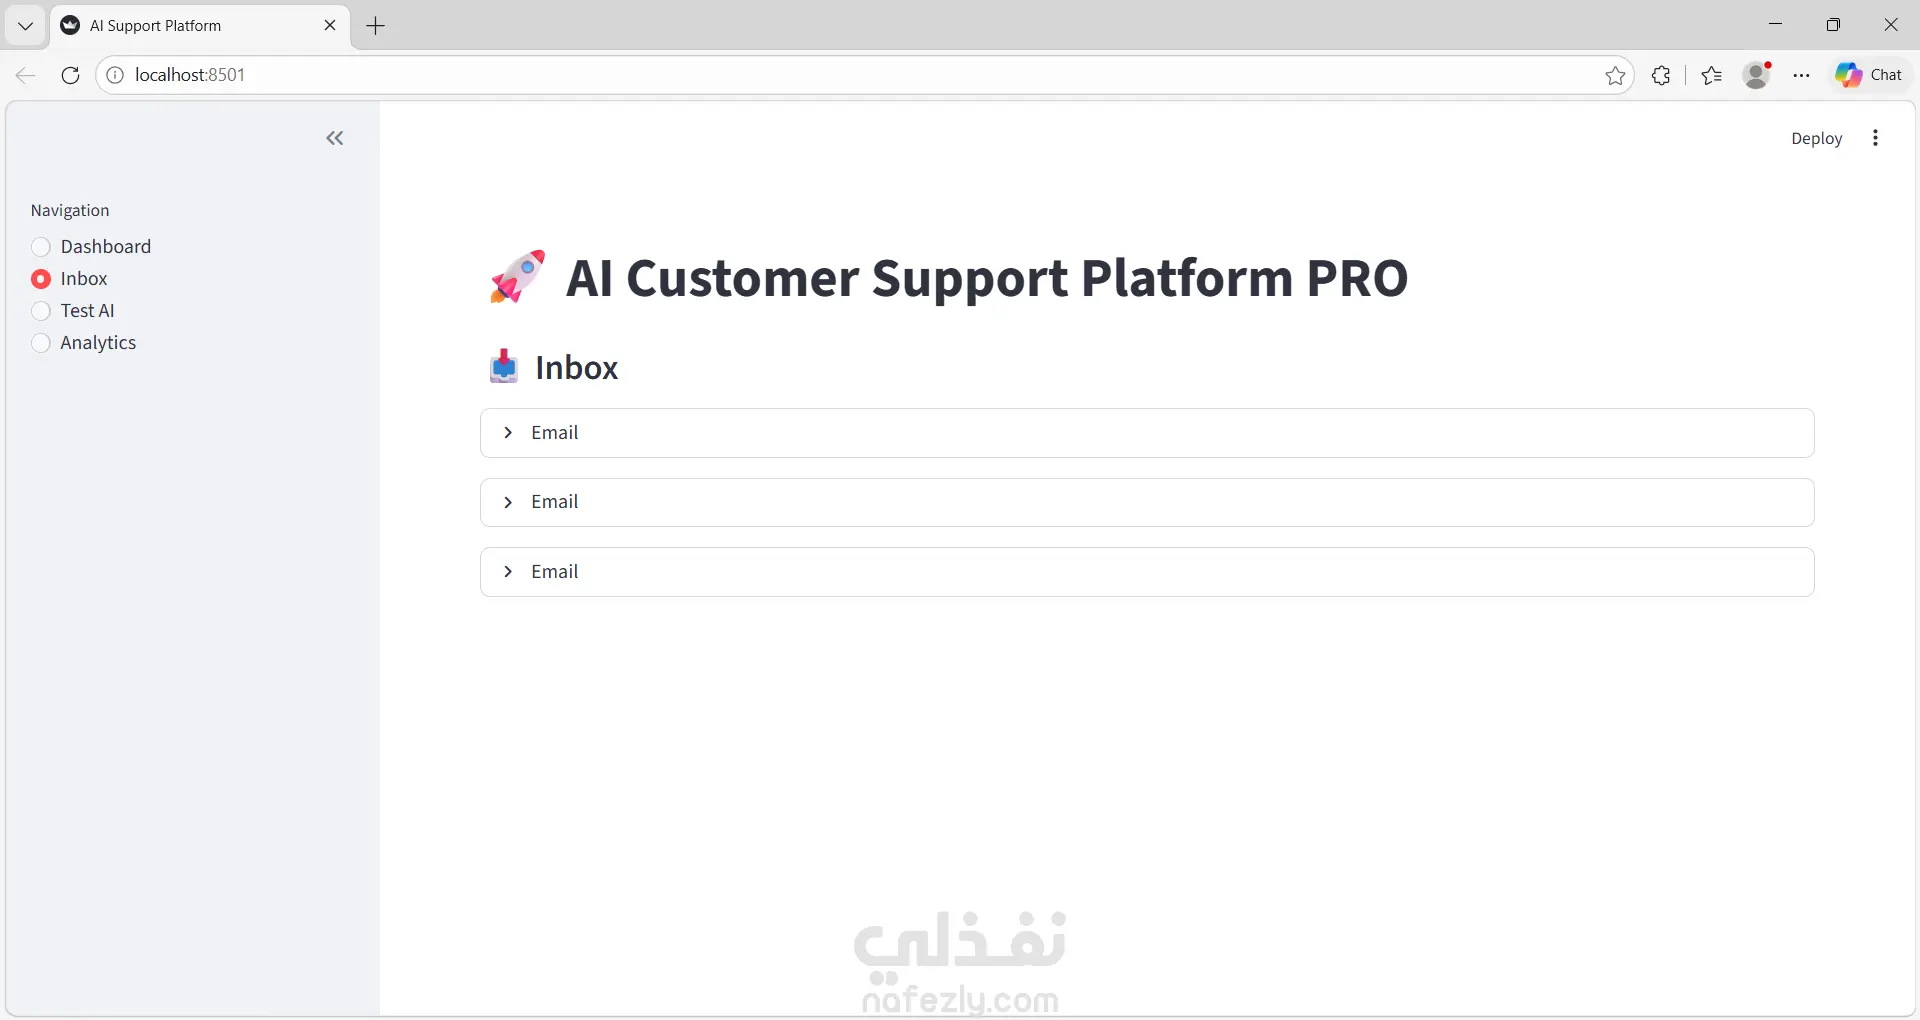Expand the third Email item
Image resolution: width=1920 pixels, height=1020 pixels.
pyautogui.click(x=1146, y=572)
